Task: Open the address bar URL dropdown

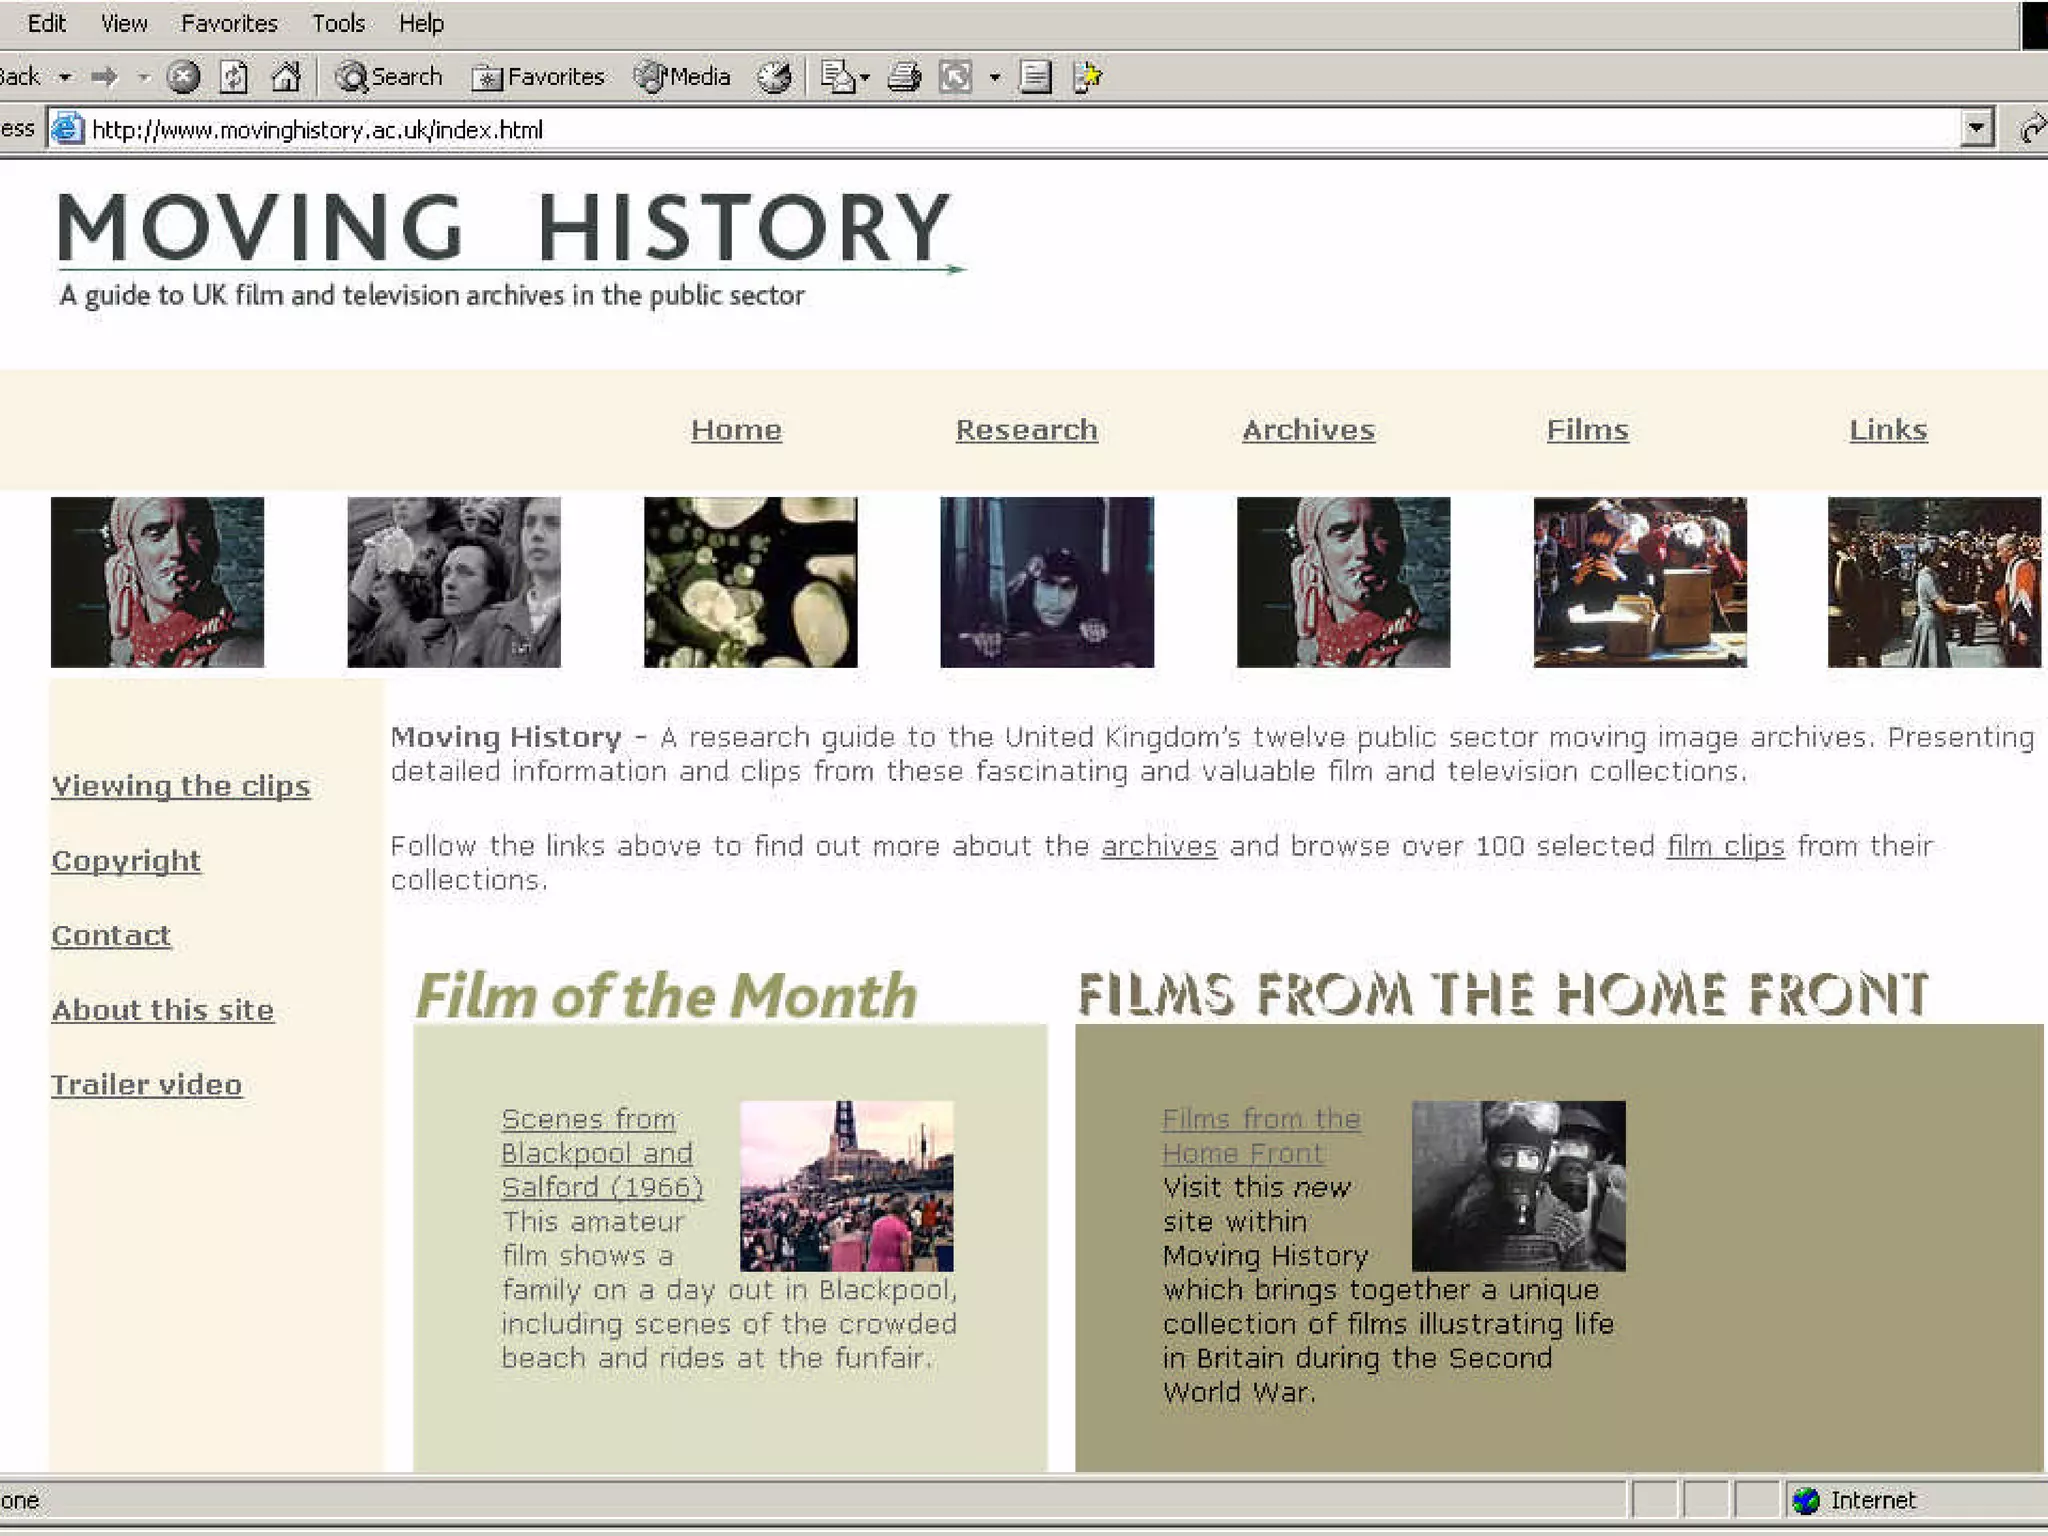Action: pos(1976,129)
